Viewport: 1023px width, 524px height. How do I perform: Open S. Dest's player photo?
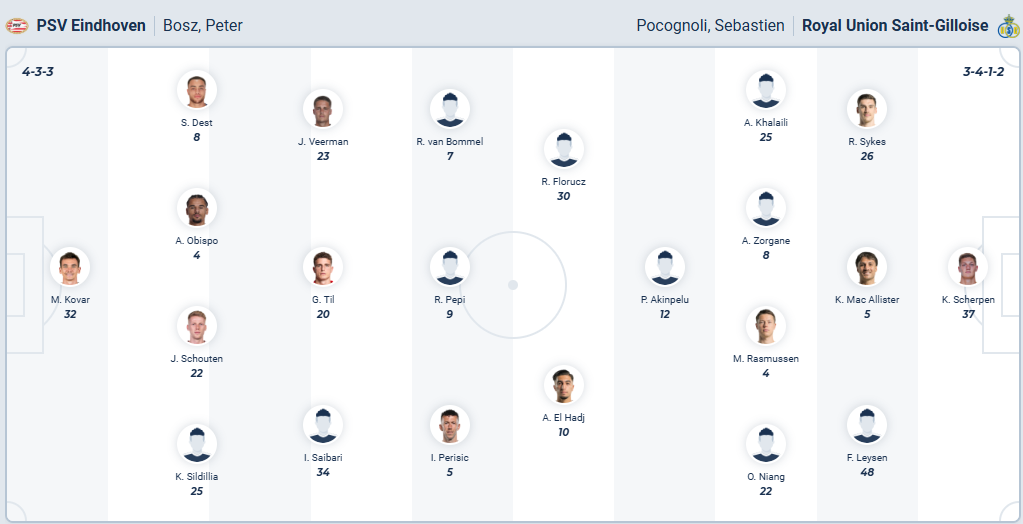click(x=197, y=91)
